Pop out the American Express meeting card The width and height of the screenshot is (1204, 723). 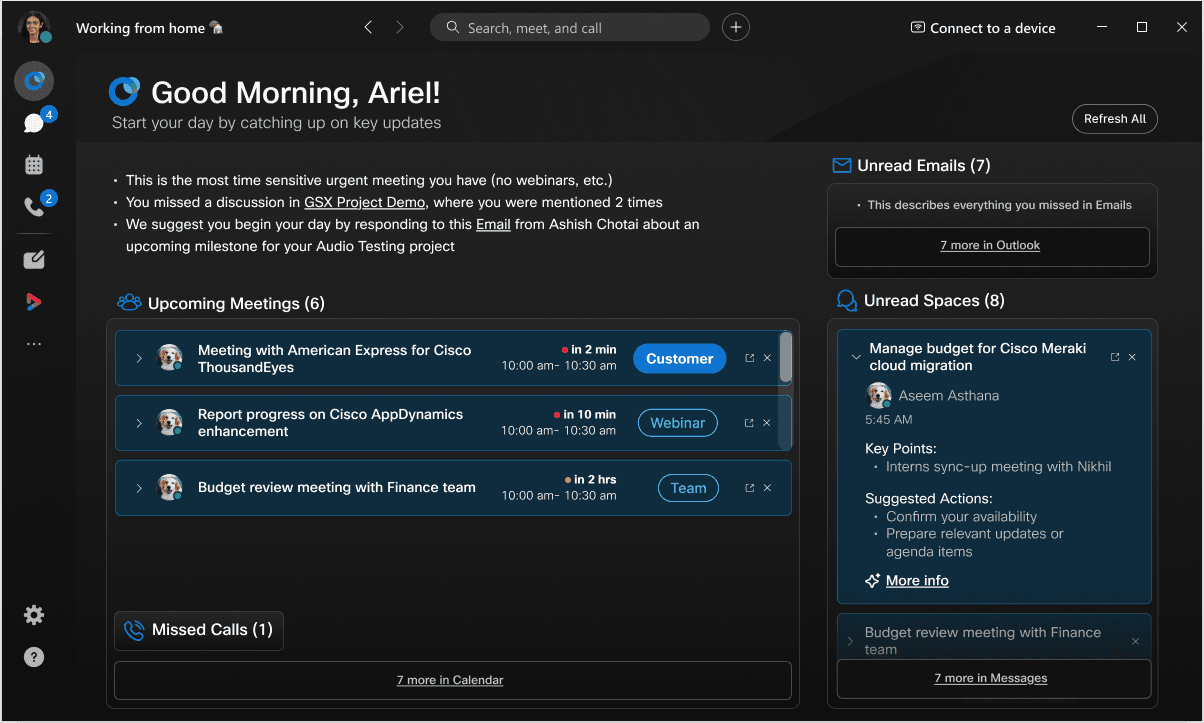[749, 358]
